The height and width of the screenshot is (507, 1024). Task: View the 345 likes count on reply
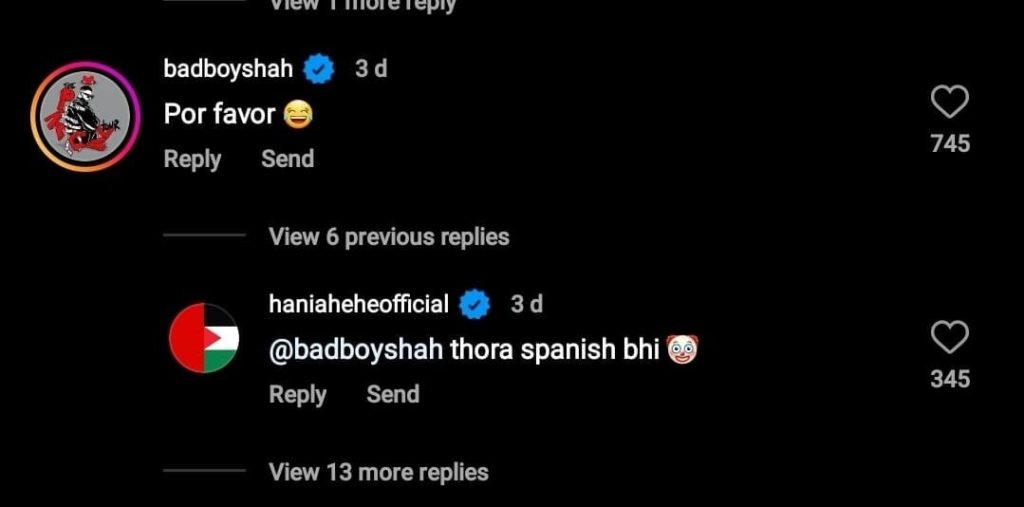point(950,380)
